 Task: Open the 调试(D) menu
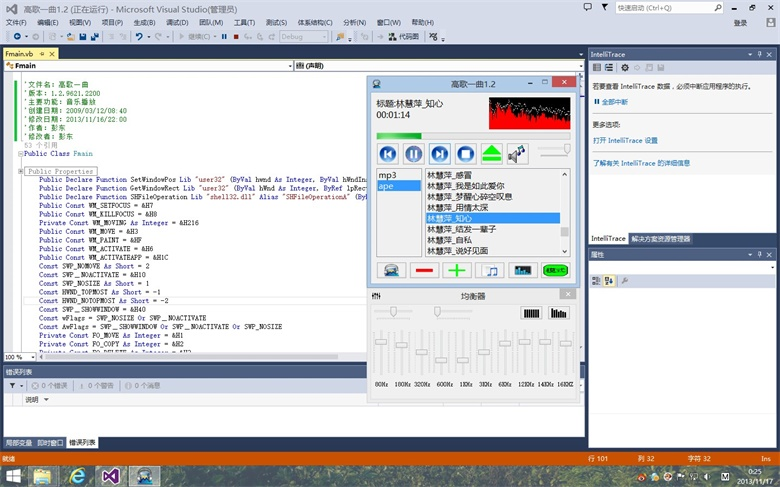[x=176, y=21]
